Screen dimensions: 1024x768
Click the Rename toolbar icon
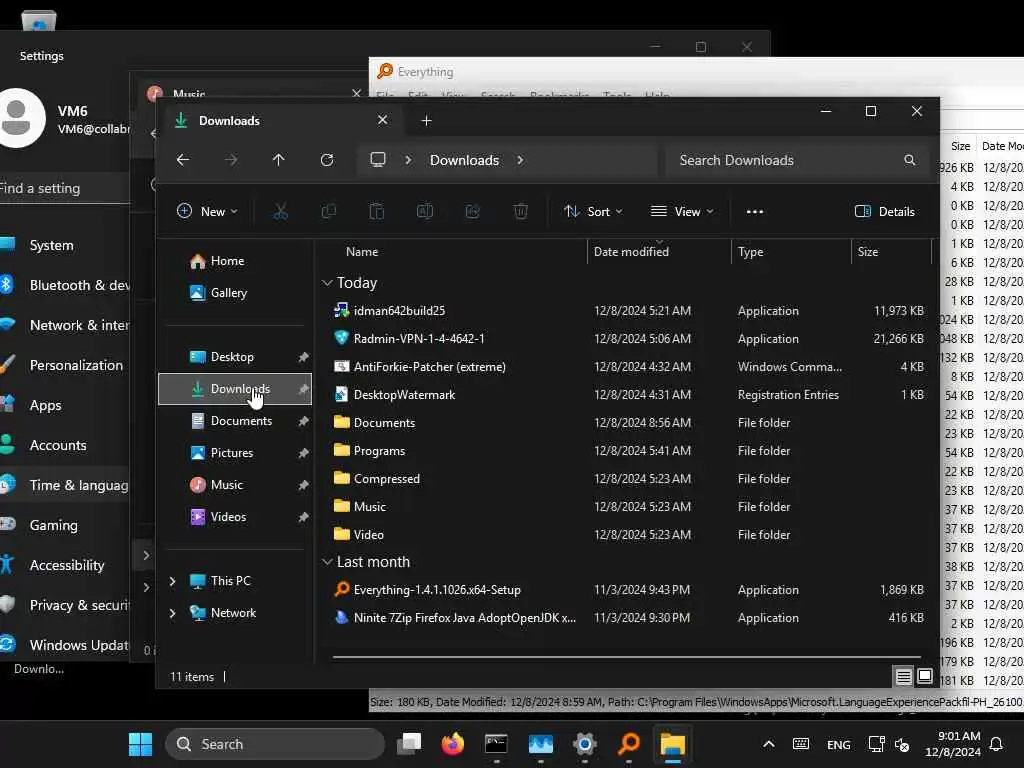[x=424, y=211]
